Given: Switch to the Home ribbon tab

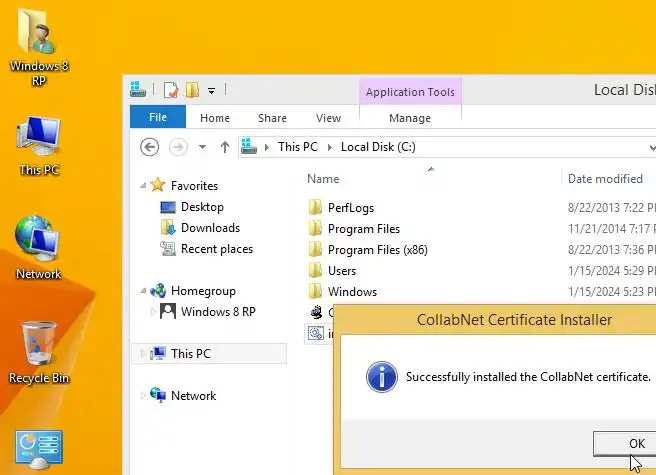Looking at the screenshot, I should [x=215, y=118].
